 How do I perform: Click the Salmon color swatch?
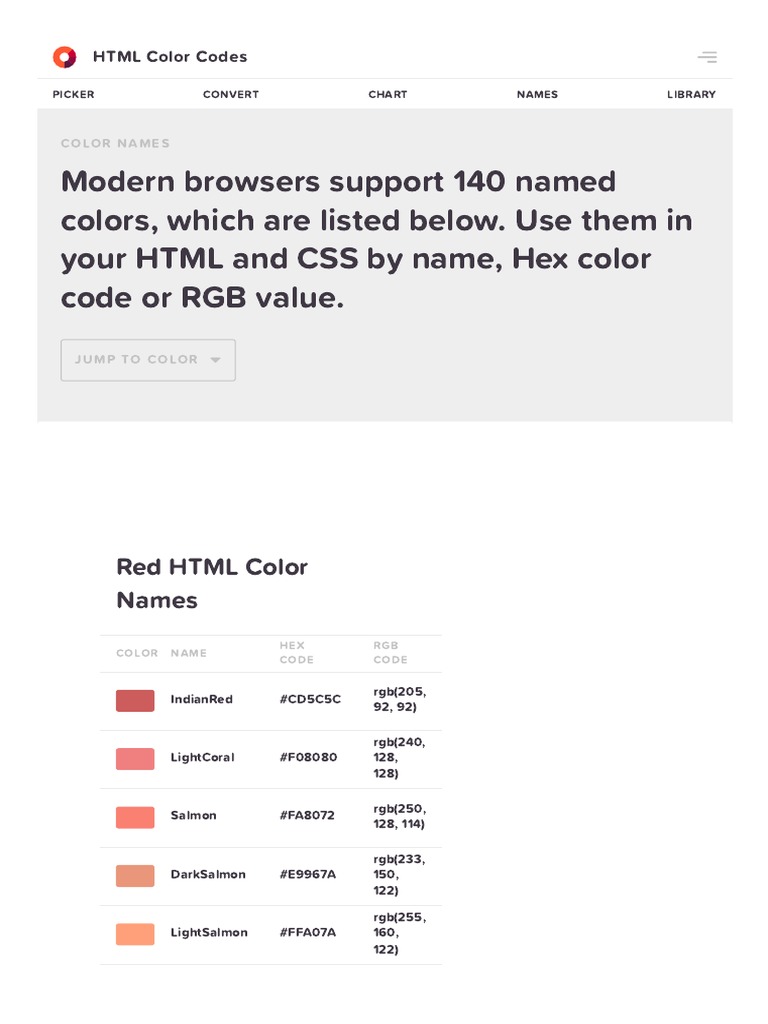tap(135, 817)
